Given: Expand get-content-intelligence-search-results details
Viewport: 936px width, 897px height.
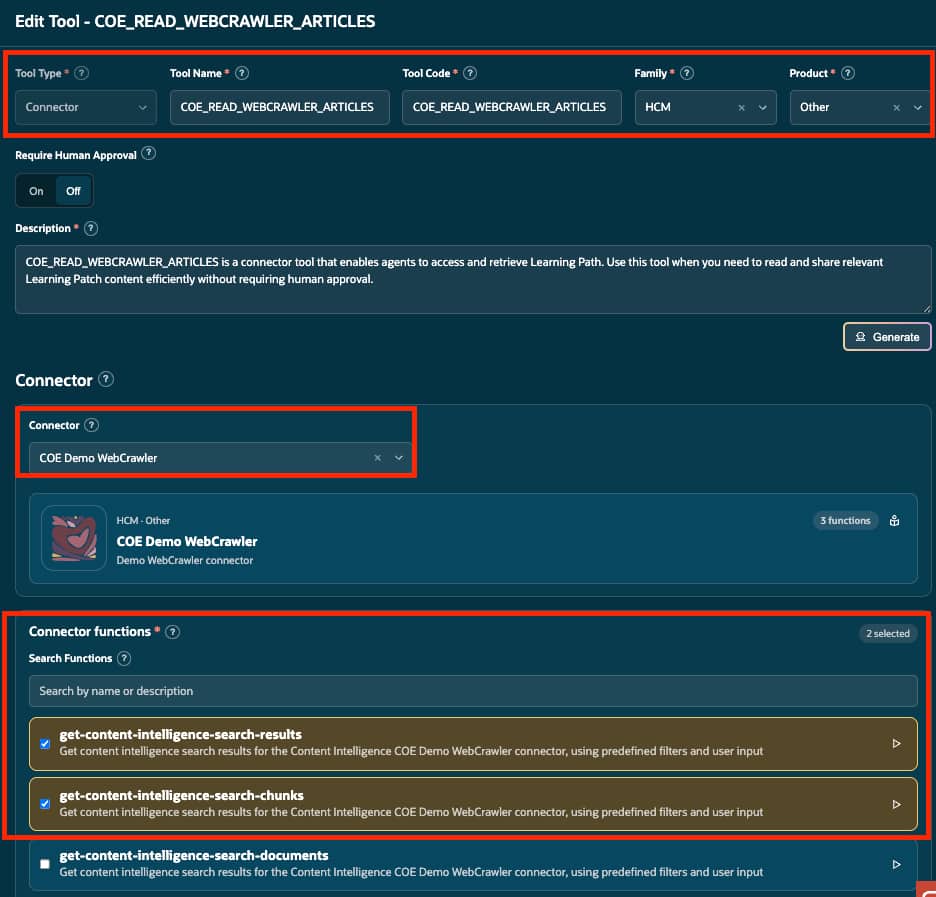Looking at the screenshot, I should 896,744.
